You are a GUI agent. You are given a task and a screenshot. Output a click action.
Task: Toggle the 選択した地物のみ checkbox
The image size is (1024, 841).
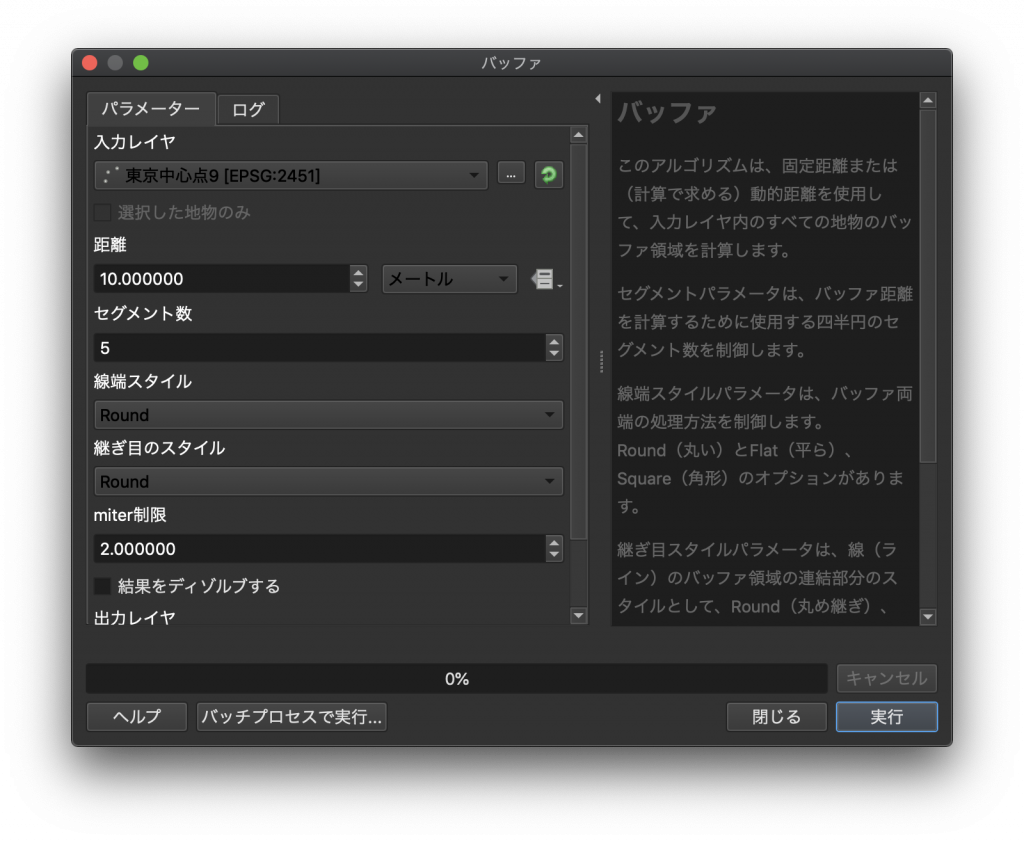click(103, 213)
